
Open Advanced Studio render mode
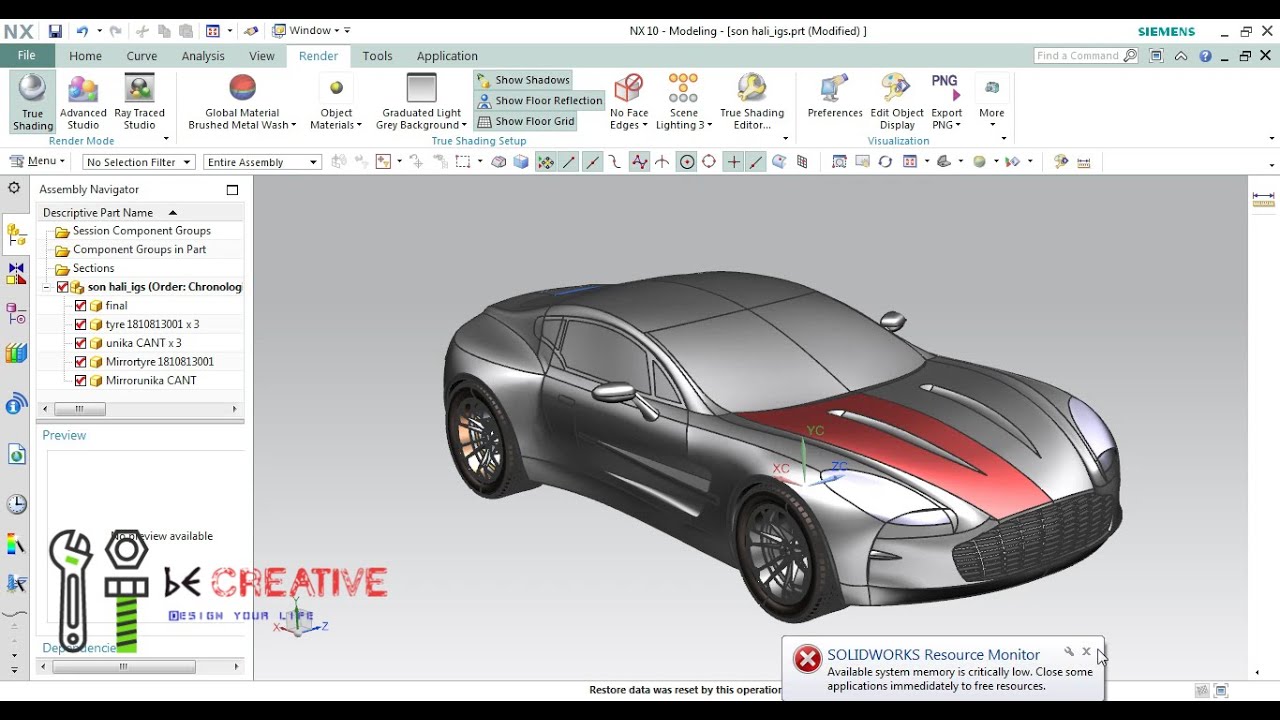[83, 102]
